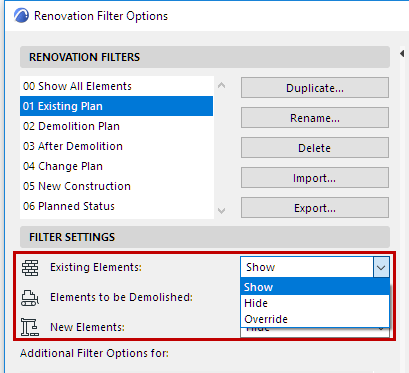Click the filter list scroll up arrow

click(221, 86)
